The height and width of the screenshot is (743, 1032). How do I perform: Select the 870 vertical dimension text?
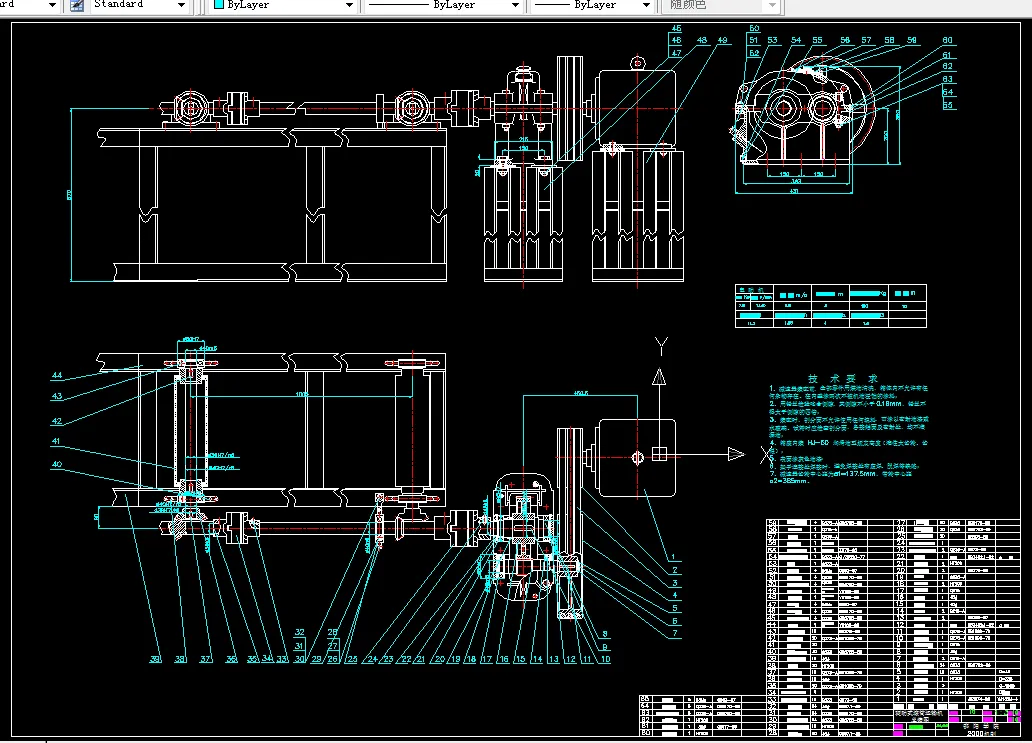coord(69,194)
